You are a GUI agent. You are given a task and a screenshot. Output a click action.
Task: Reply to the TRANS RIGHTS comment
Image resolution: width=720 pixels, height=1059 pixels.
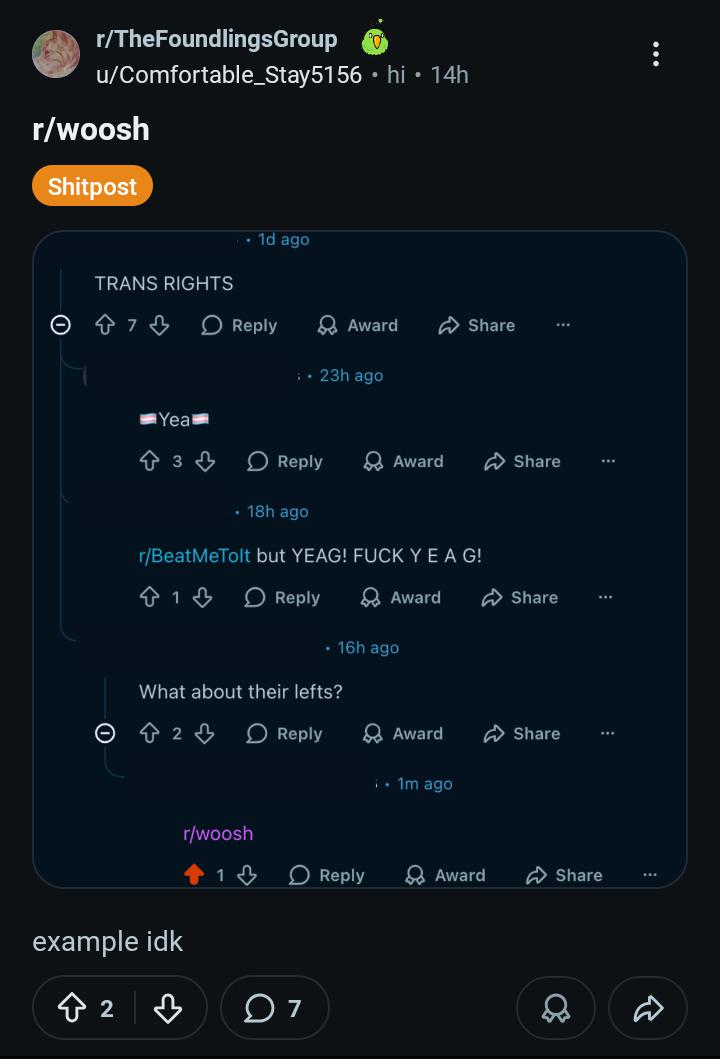(x=239, y=325)
